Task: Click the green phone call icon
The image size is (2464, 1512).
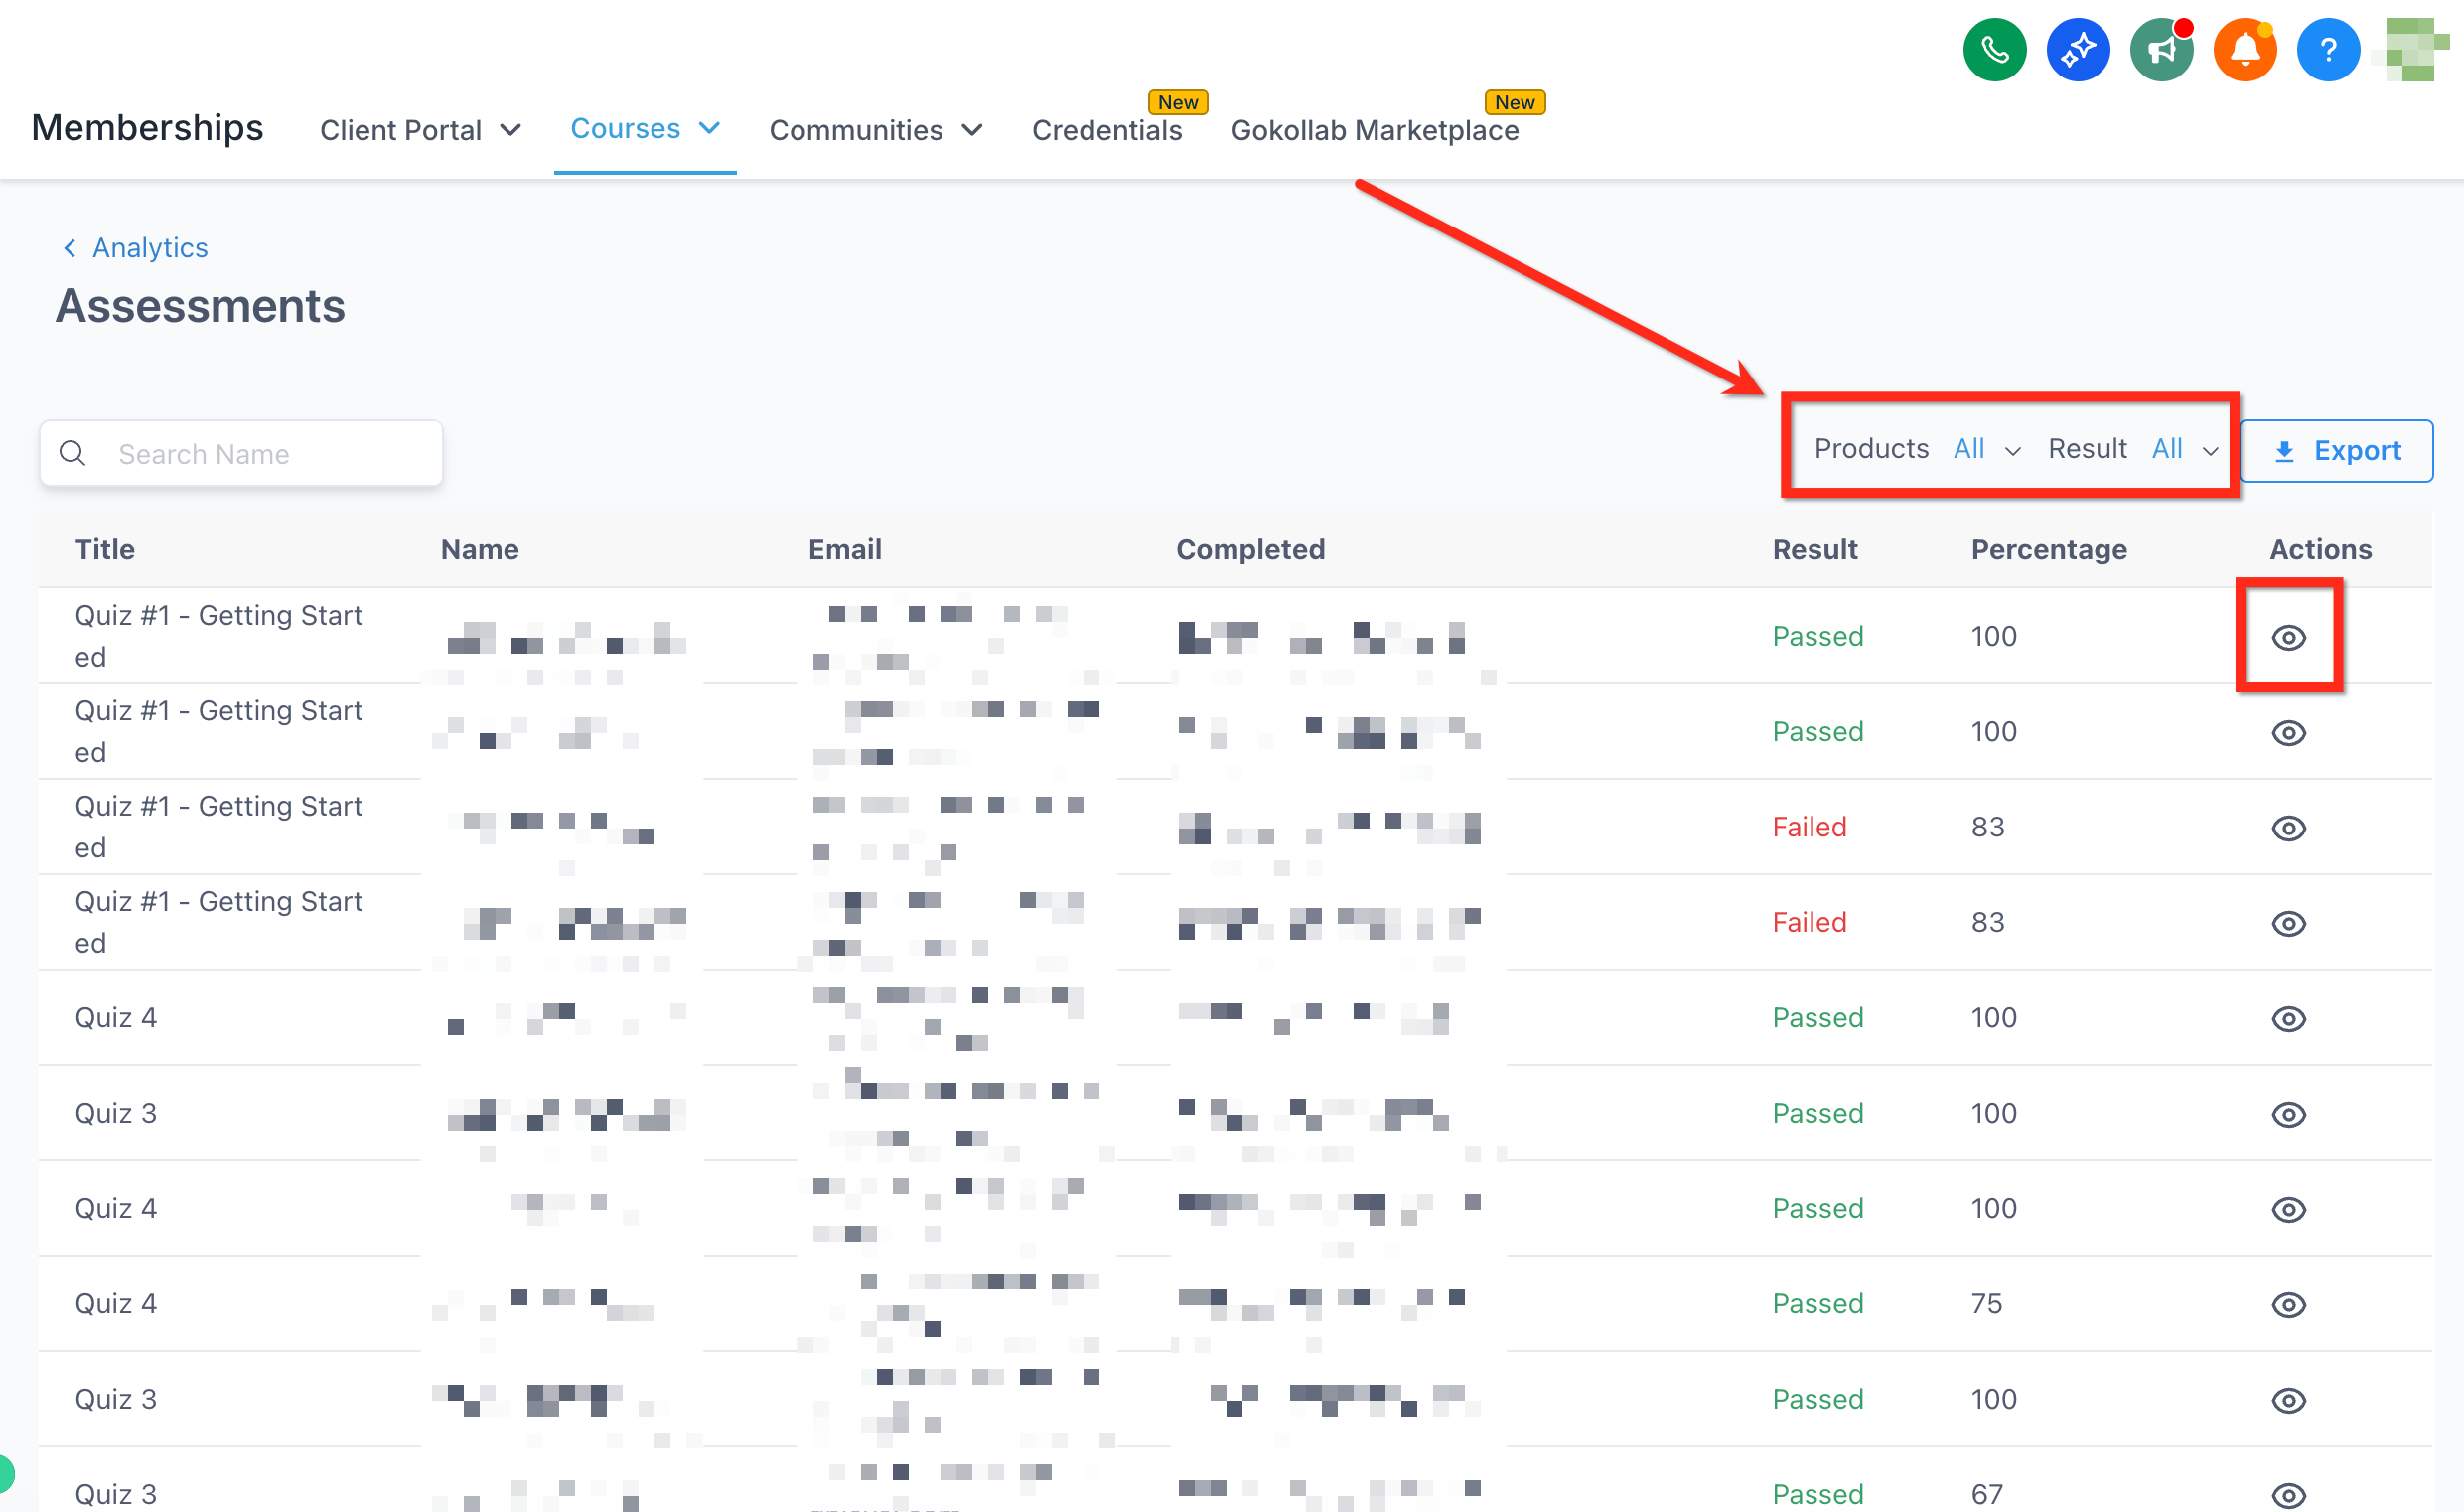Action: [1994, 50]
